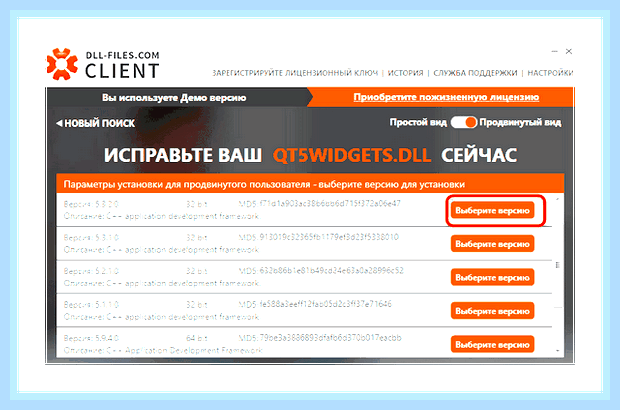
Task: Click the Версия: 5.3.1.0 text
Action: point(91,238)
